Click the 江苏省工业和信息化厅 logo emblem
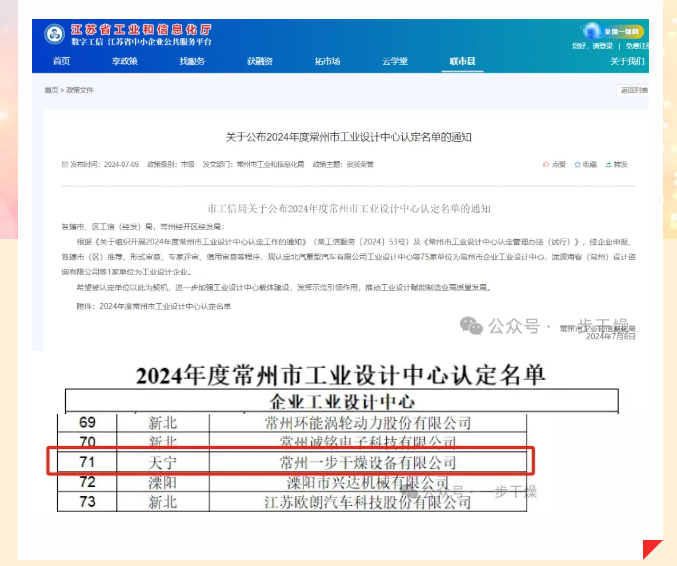This screenshot has height=566, width=677. (x=54, y=33)
